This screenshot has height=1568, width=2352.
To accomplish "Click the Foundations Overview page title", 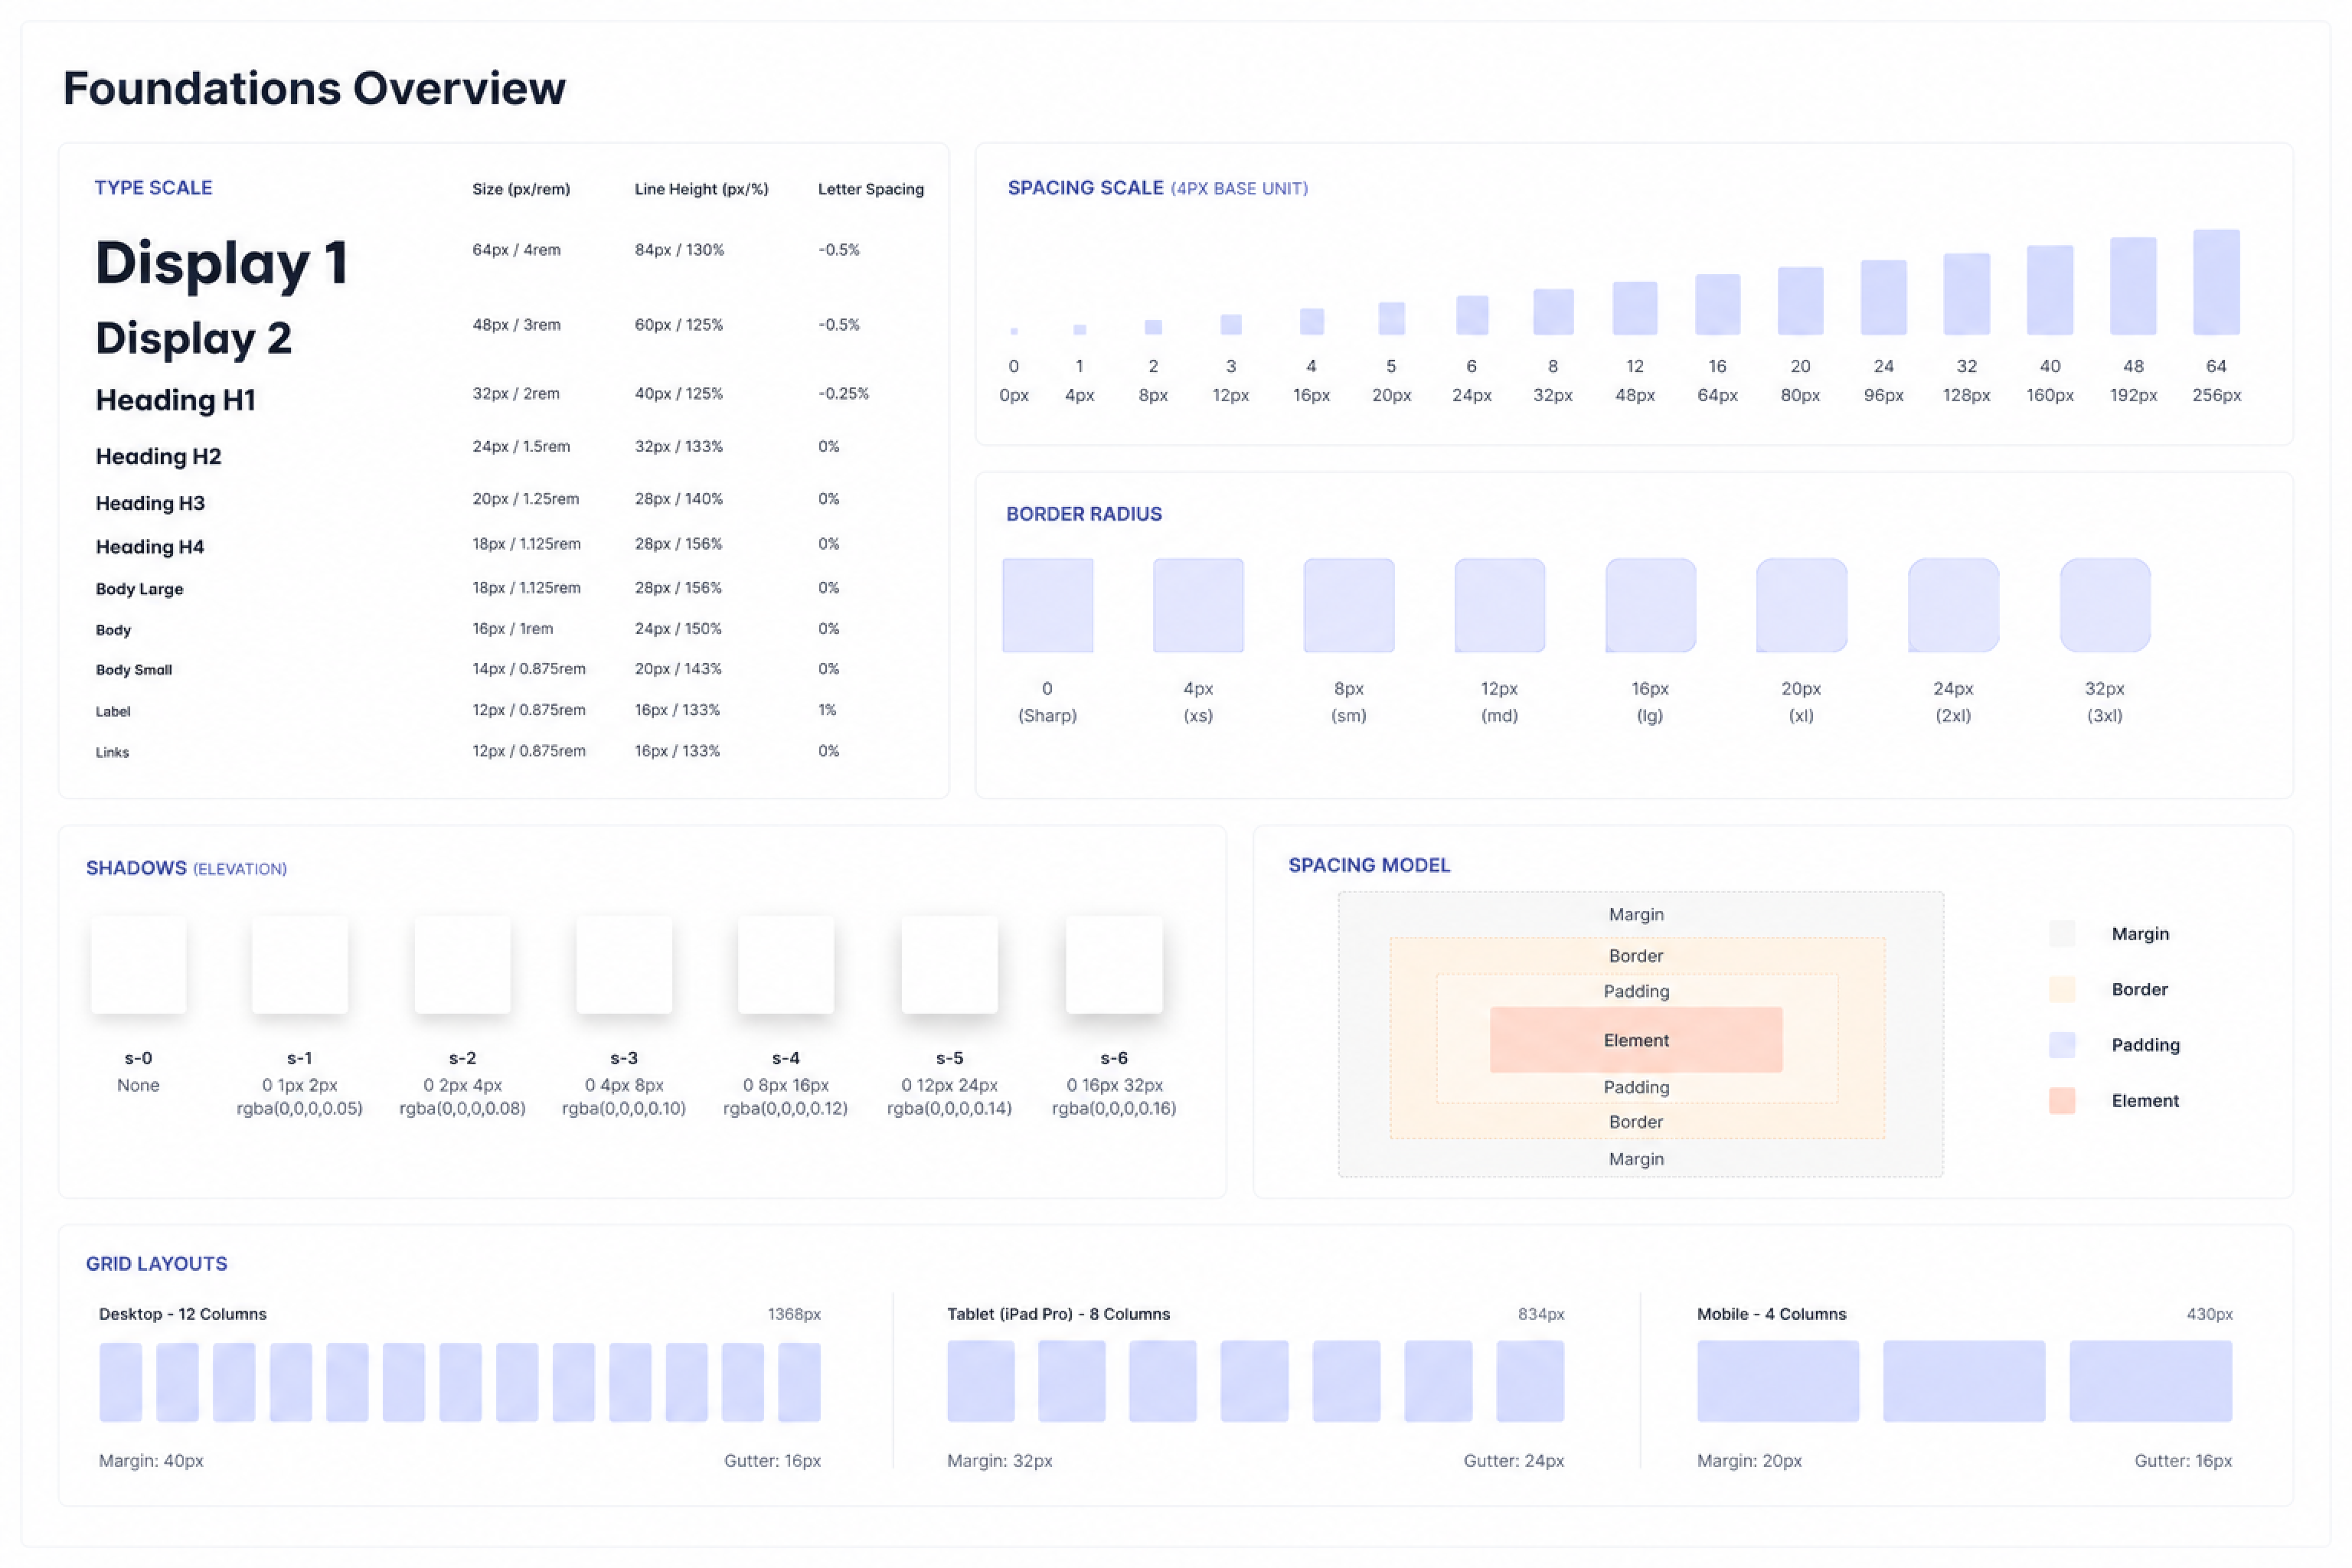I will pyautogui.click(x=314, y=88).
